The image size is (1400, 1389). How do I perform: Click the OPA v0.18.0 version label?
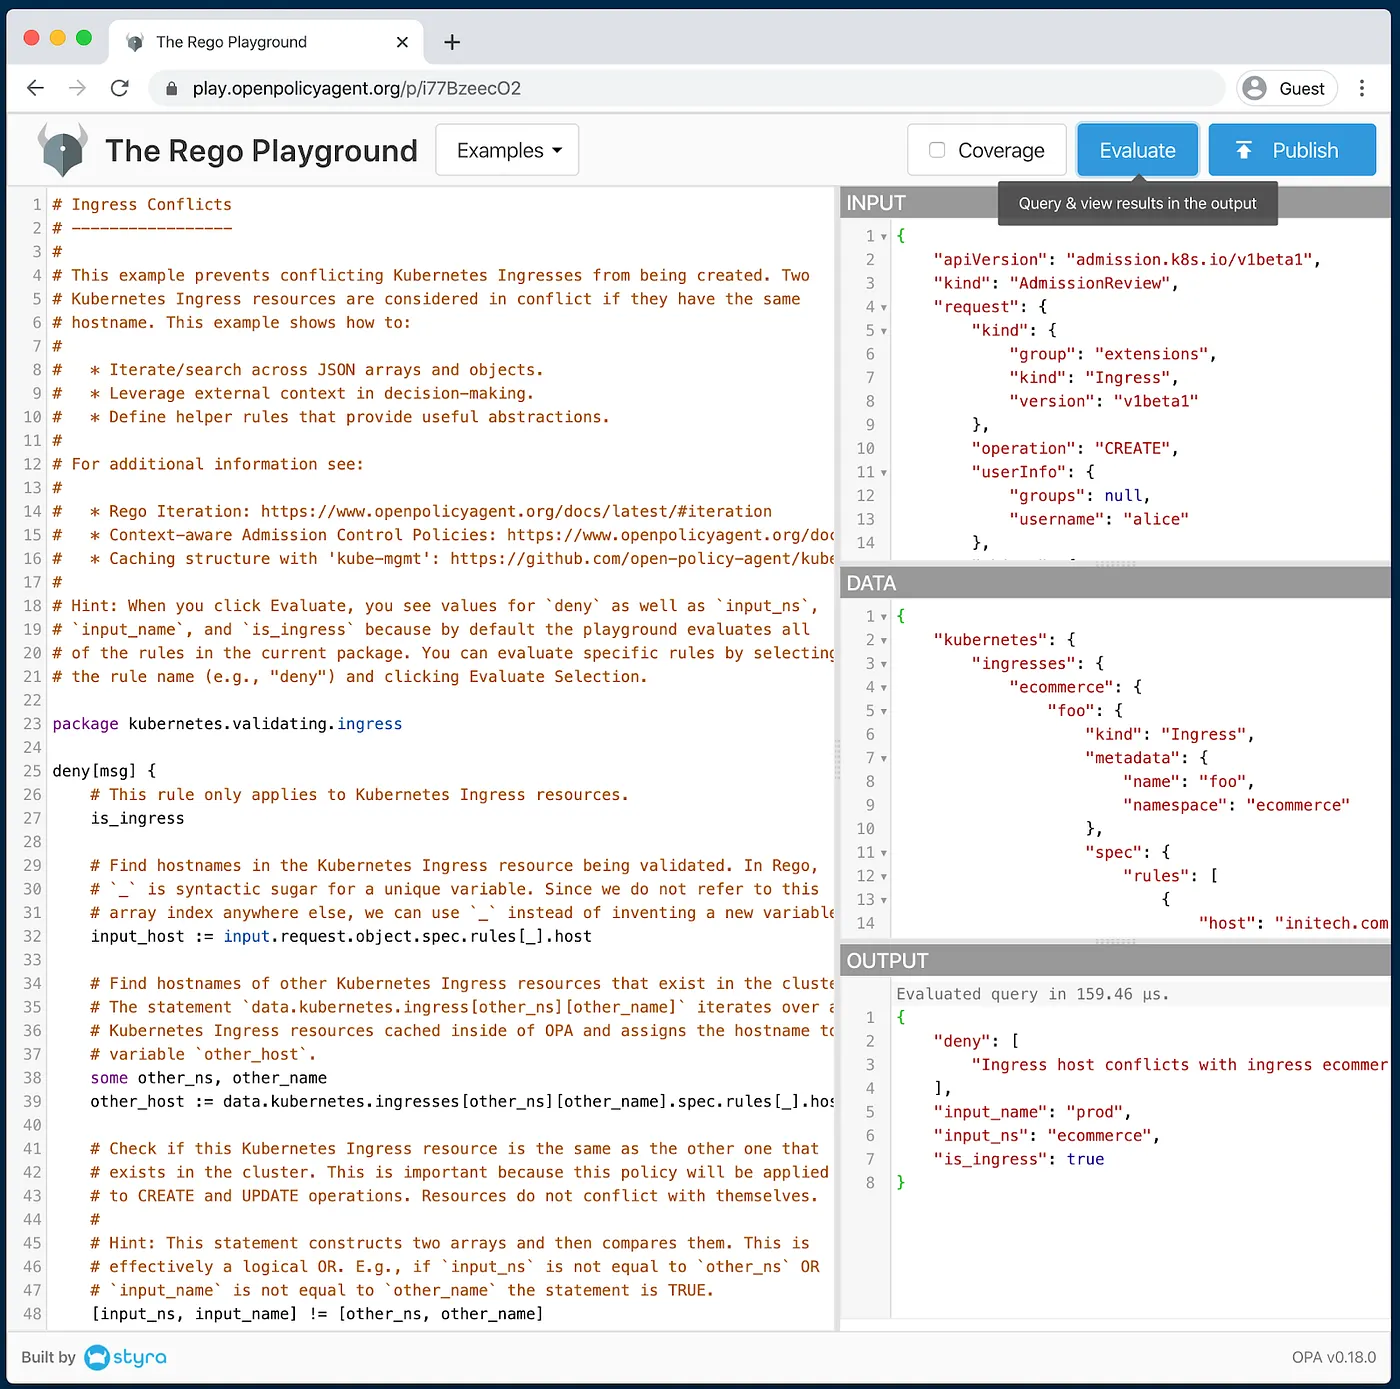pyautogui.click(x=1333, y=1357)
